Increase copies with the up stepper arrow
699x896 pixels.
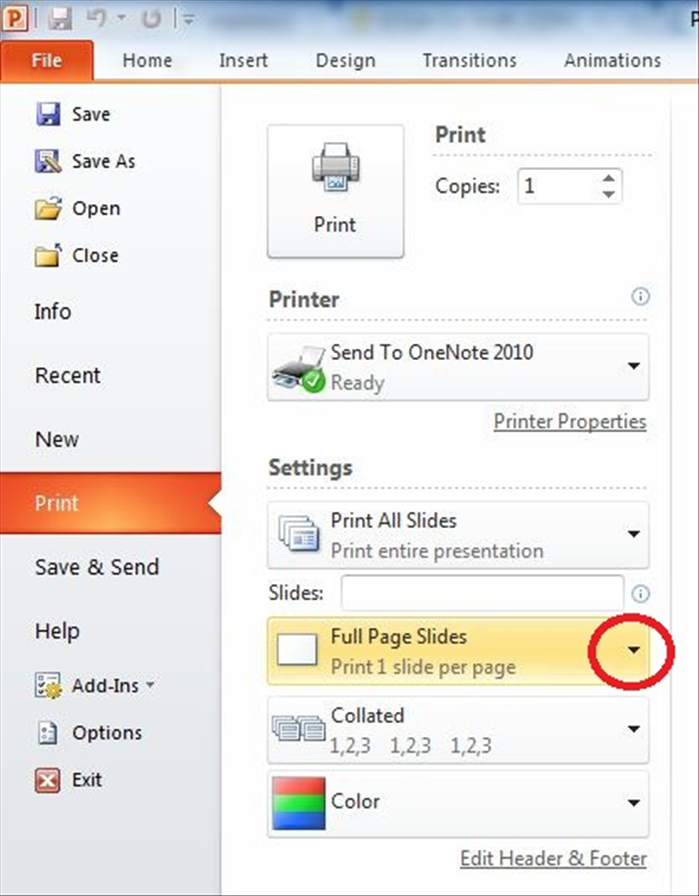pos(609,178)
